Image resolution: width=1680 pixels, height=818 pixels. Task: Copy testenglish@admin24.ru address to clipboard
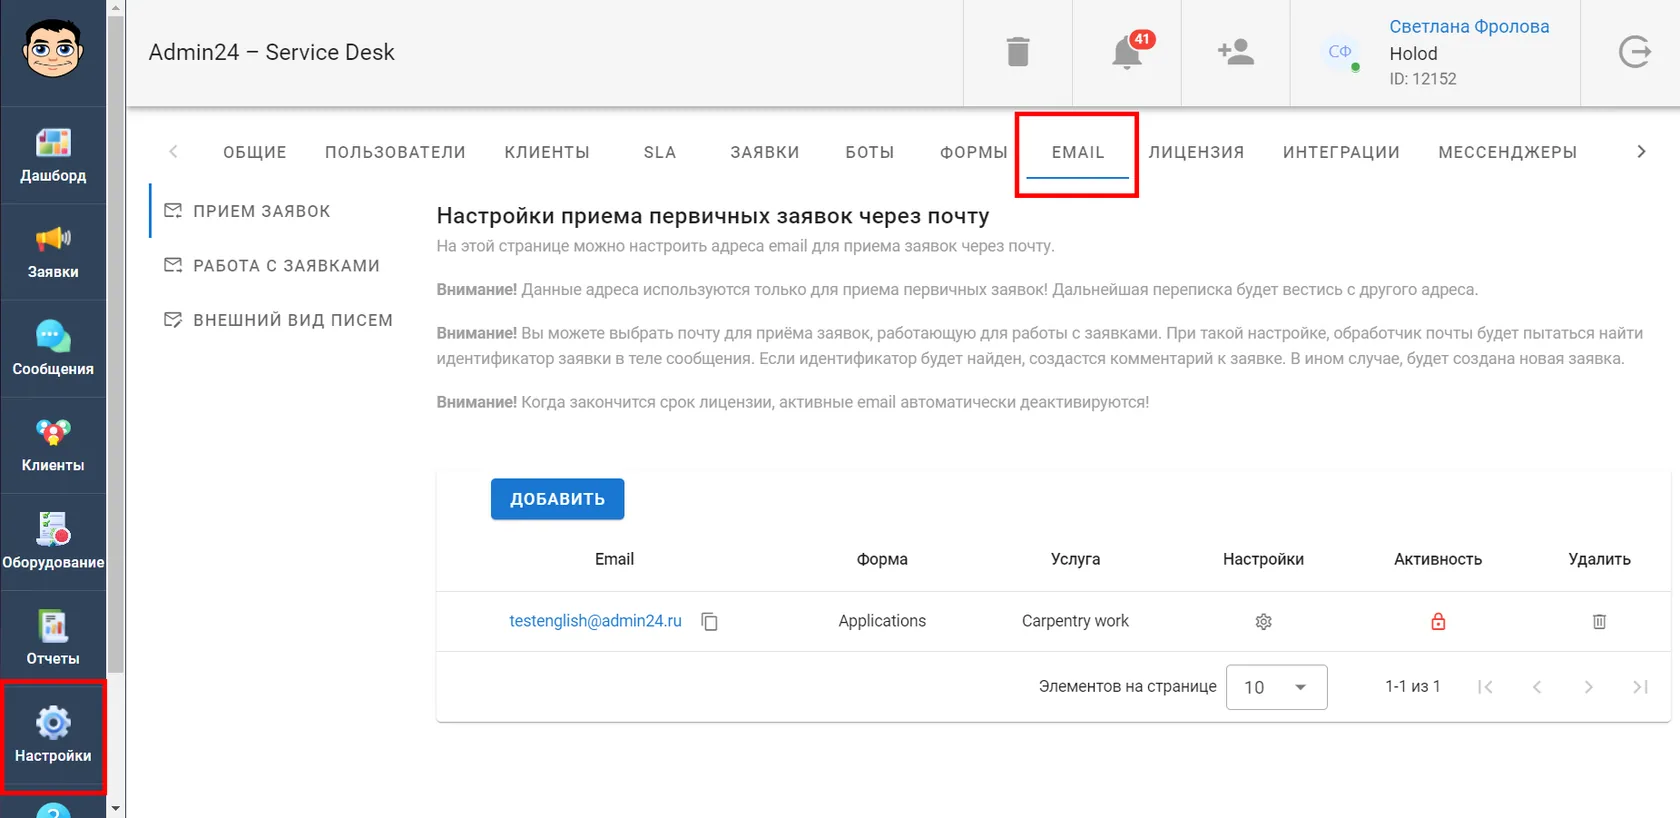point(710,621)
